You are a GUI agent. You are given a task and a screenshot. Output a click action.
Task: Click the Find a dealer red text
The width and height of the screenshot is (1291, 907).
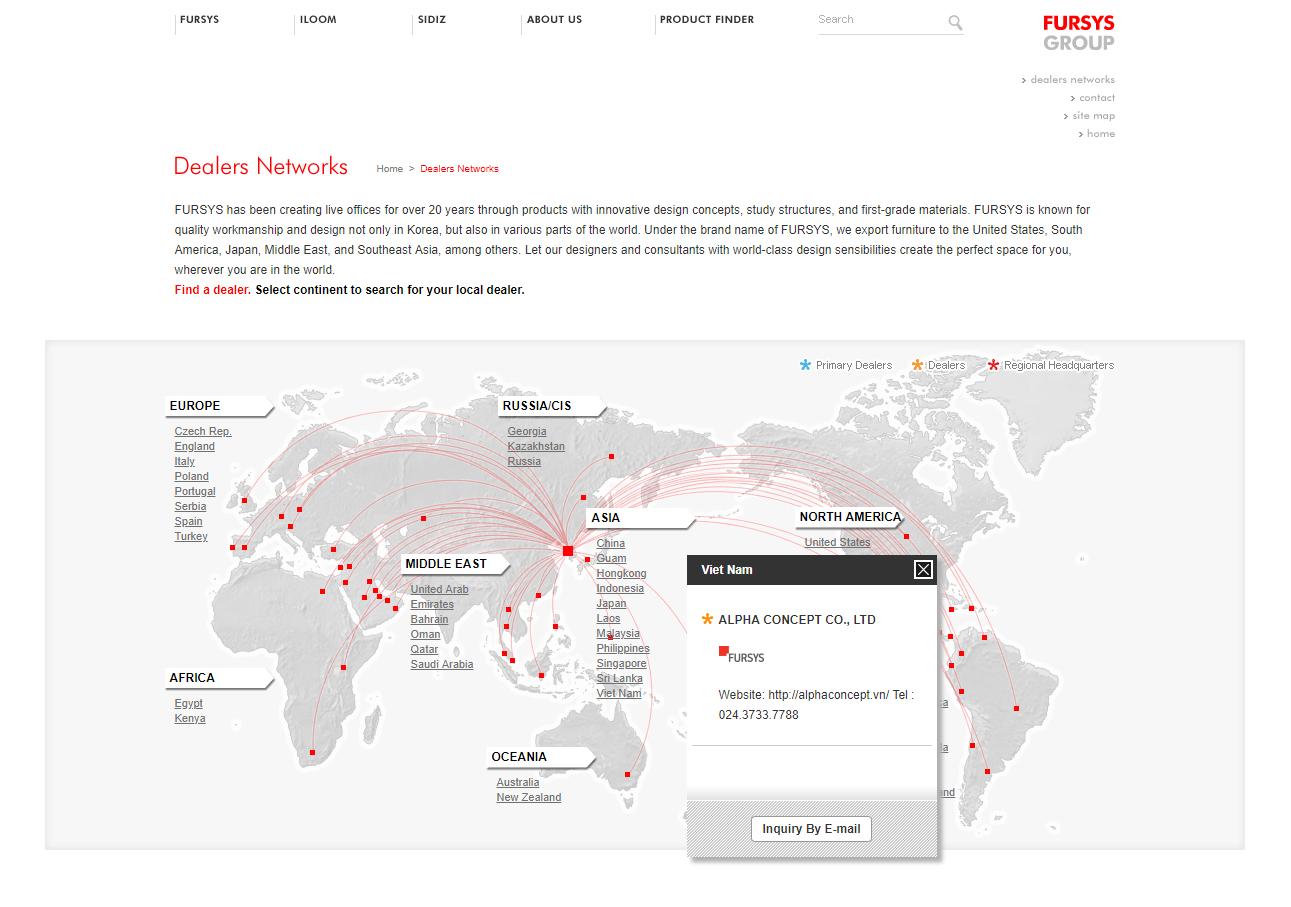click(x=213, y=290)
